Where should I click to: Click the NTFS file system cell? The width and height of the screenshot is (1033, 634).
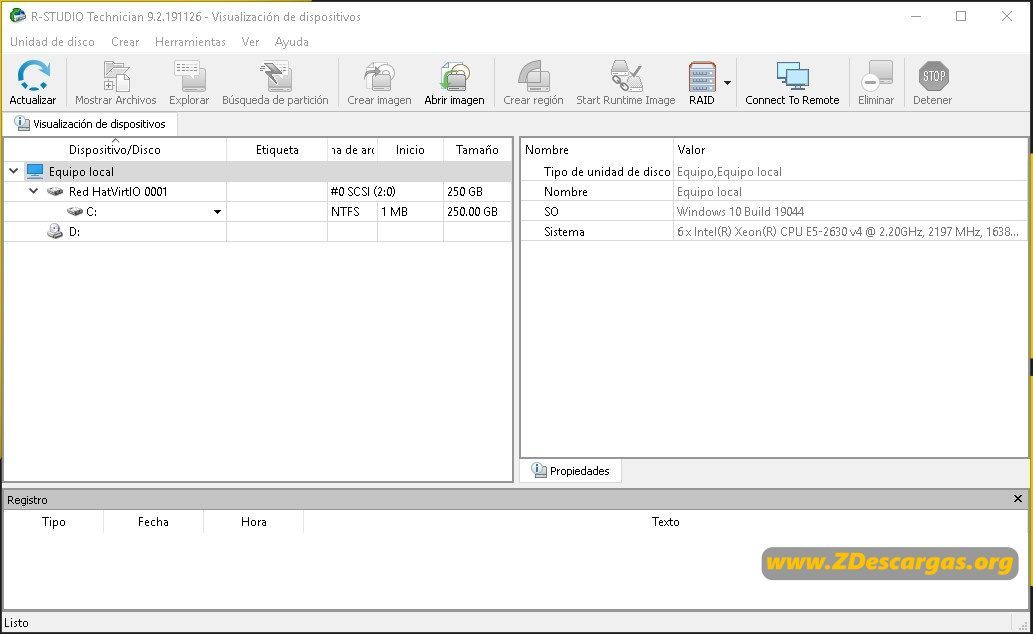[352, 212]
